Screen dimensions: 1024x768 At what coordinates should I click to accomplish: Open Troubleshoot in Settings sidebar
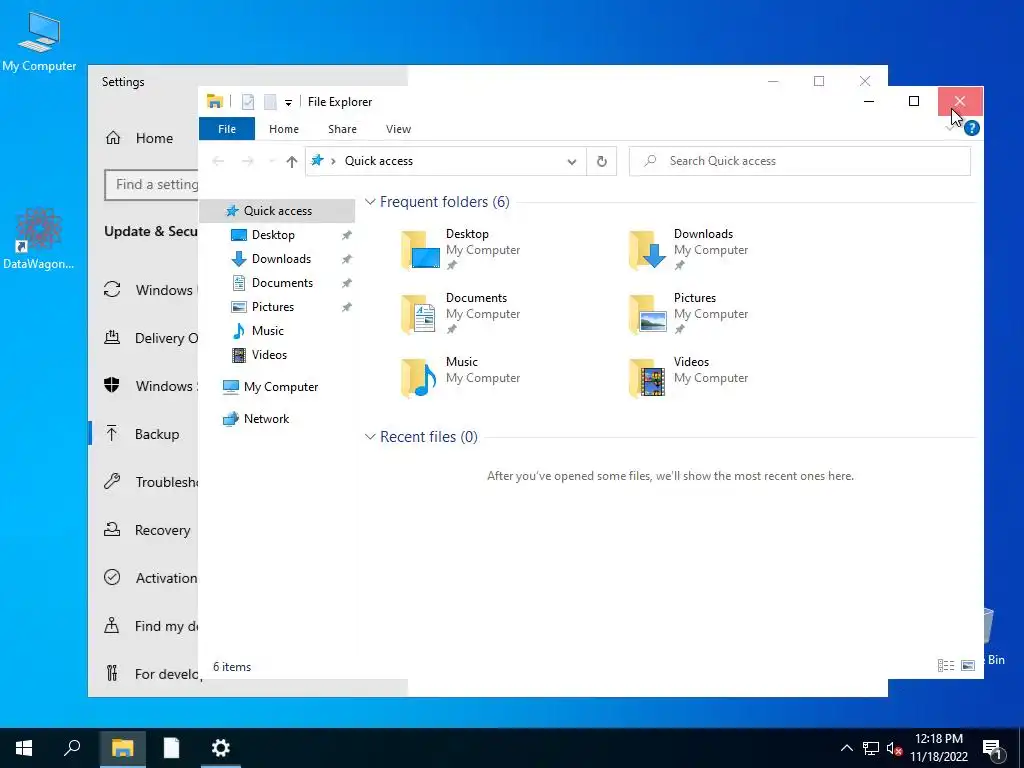click(x=149, y=482)
